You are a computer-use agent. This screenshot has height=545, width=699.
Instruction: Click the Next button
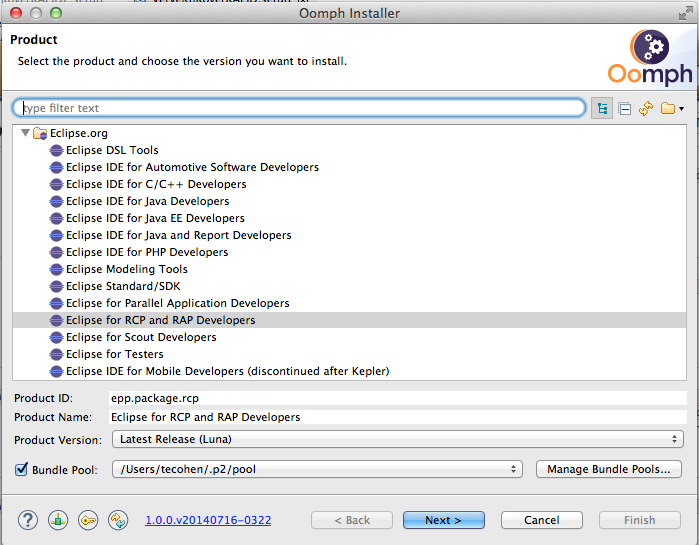click(x=444, y=520)
